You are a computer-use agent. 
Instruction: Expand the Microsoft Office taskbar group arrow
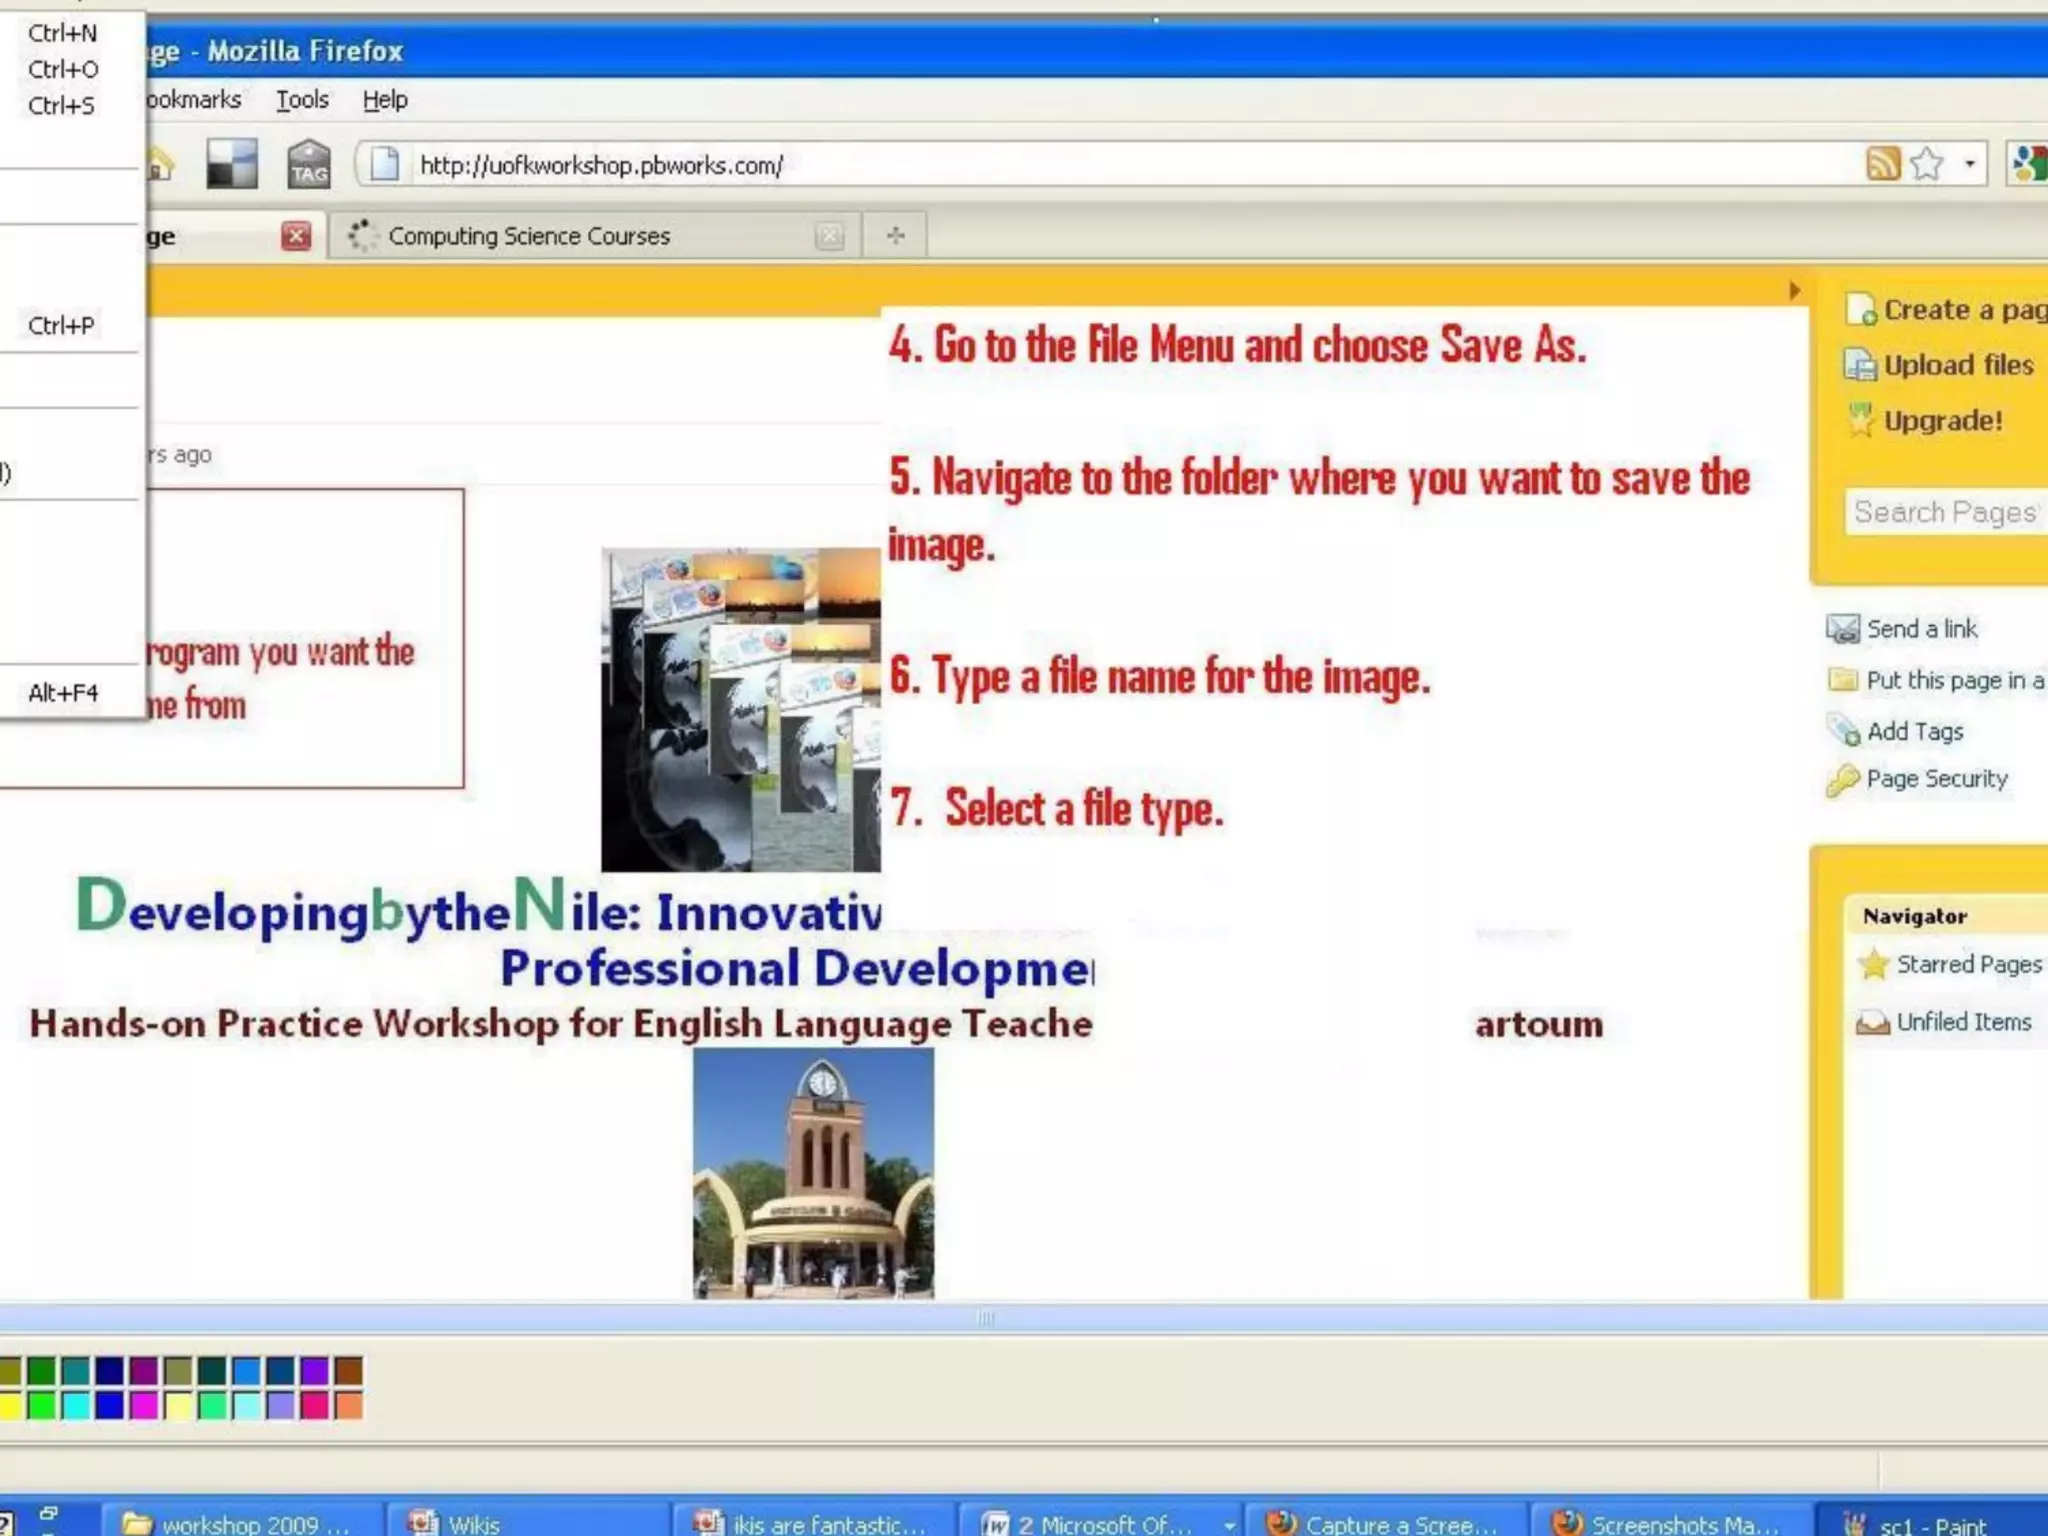click(x=1229, y=1524)
